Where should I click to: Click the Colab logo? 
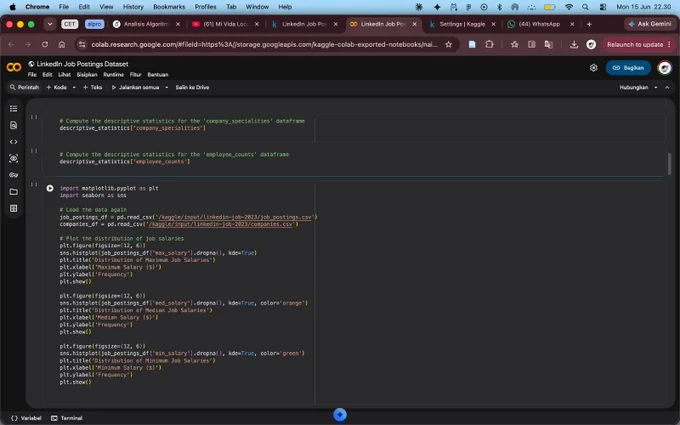tap(14, 68)
